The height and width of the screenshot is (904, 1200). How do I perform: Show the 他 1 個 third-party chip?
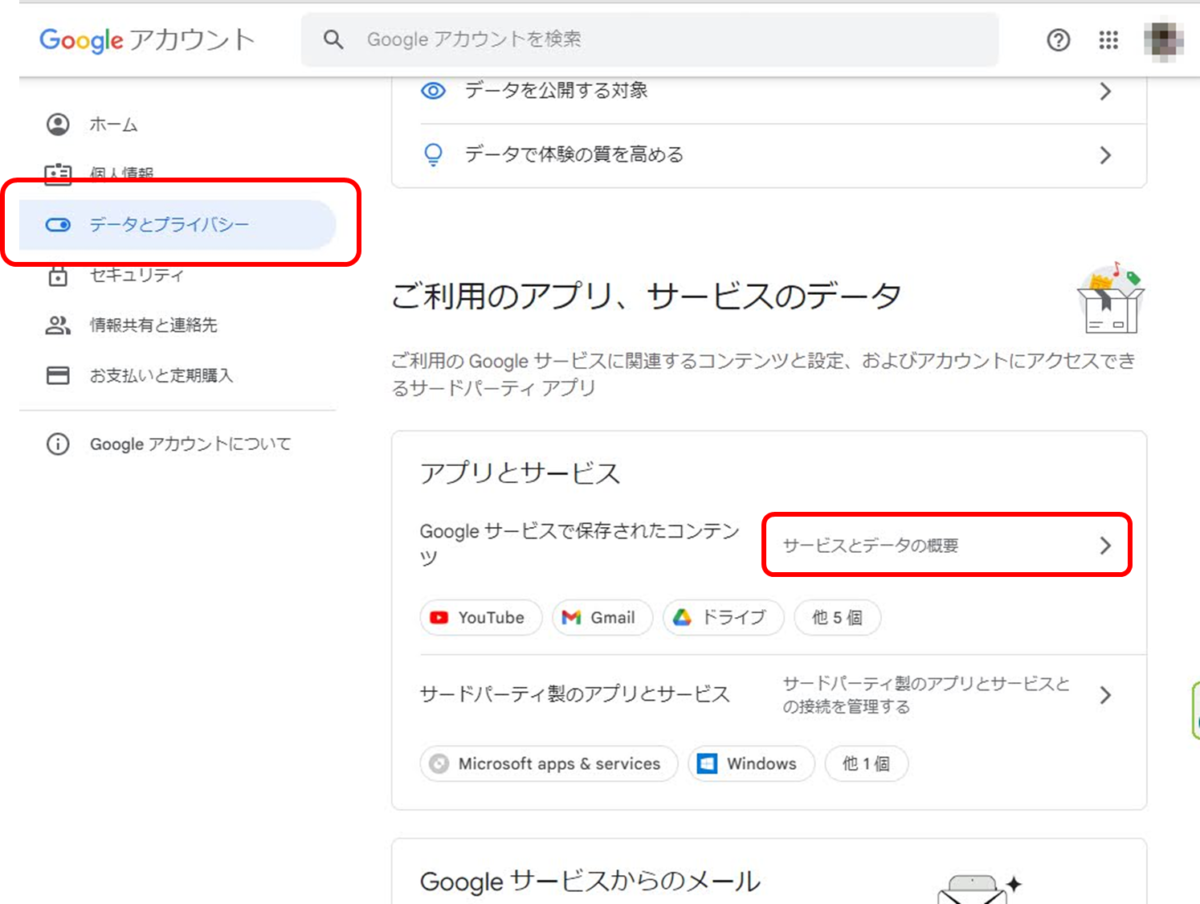[x=866, y=764]
